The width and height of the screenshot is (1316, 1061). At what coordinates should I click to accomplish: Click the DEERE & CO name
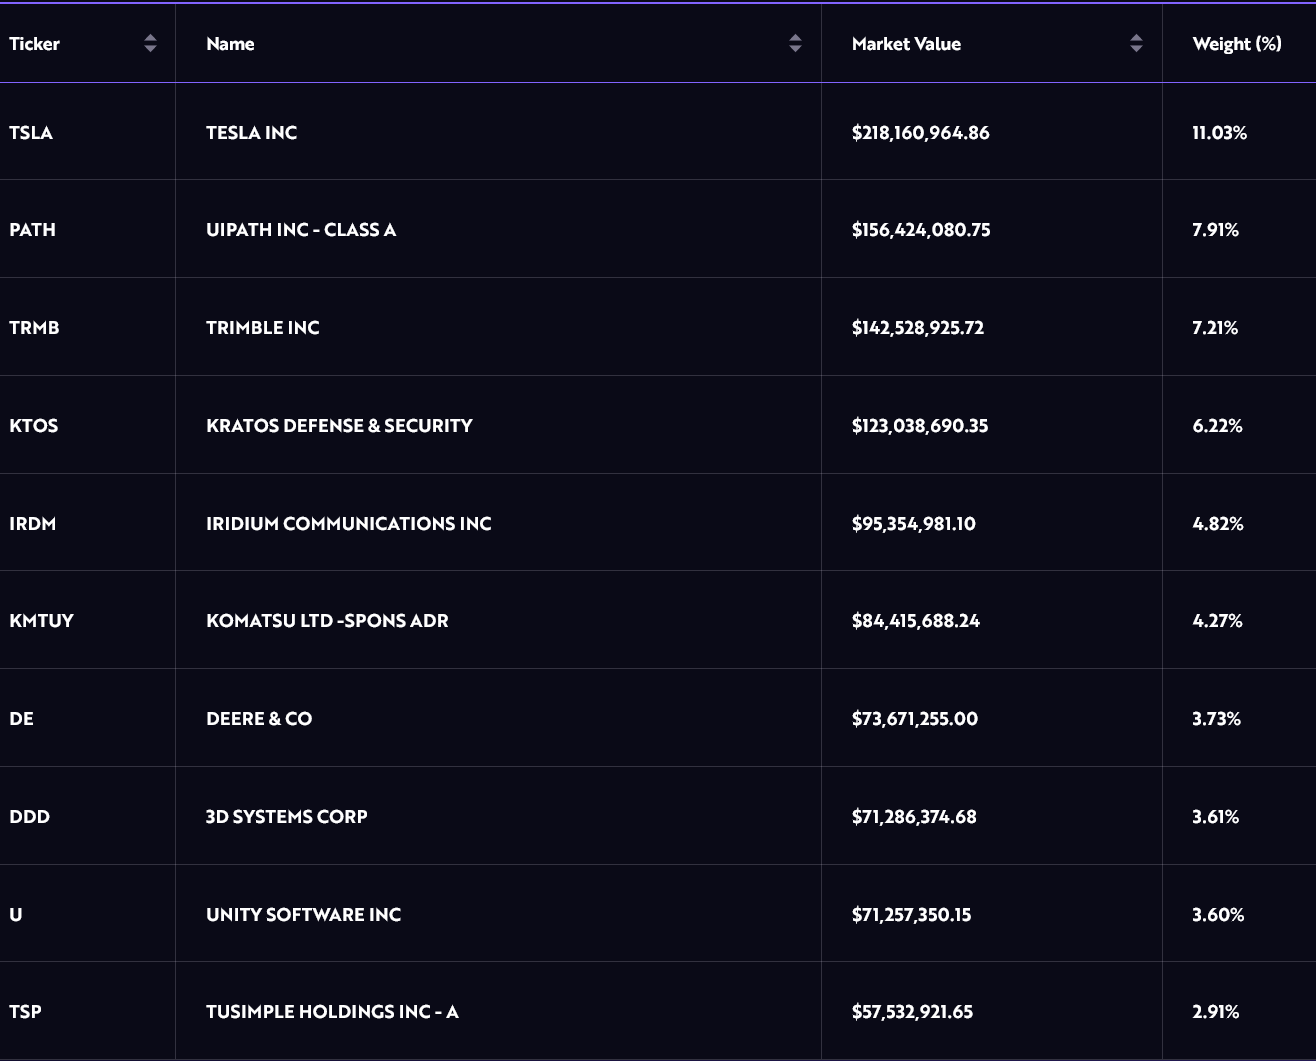(x=259, y=719)
